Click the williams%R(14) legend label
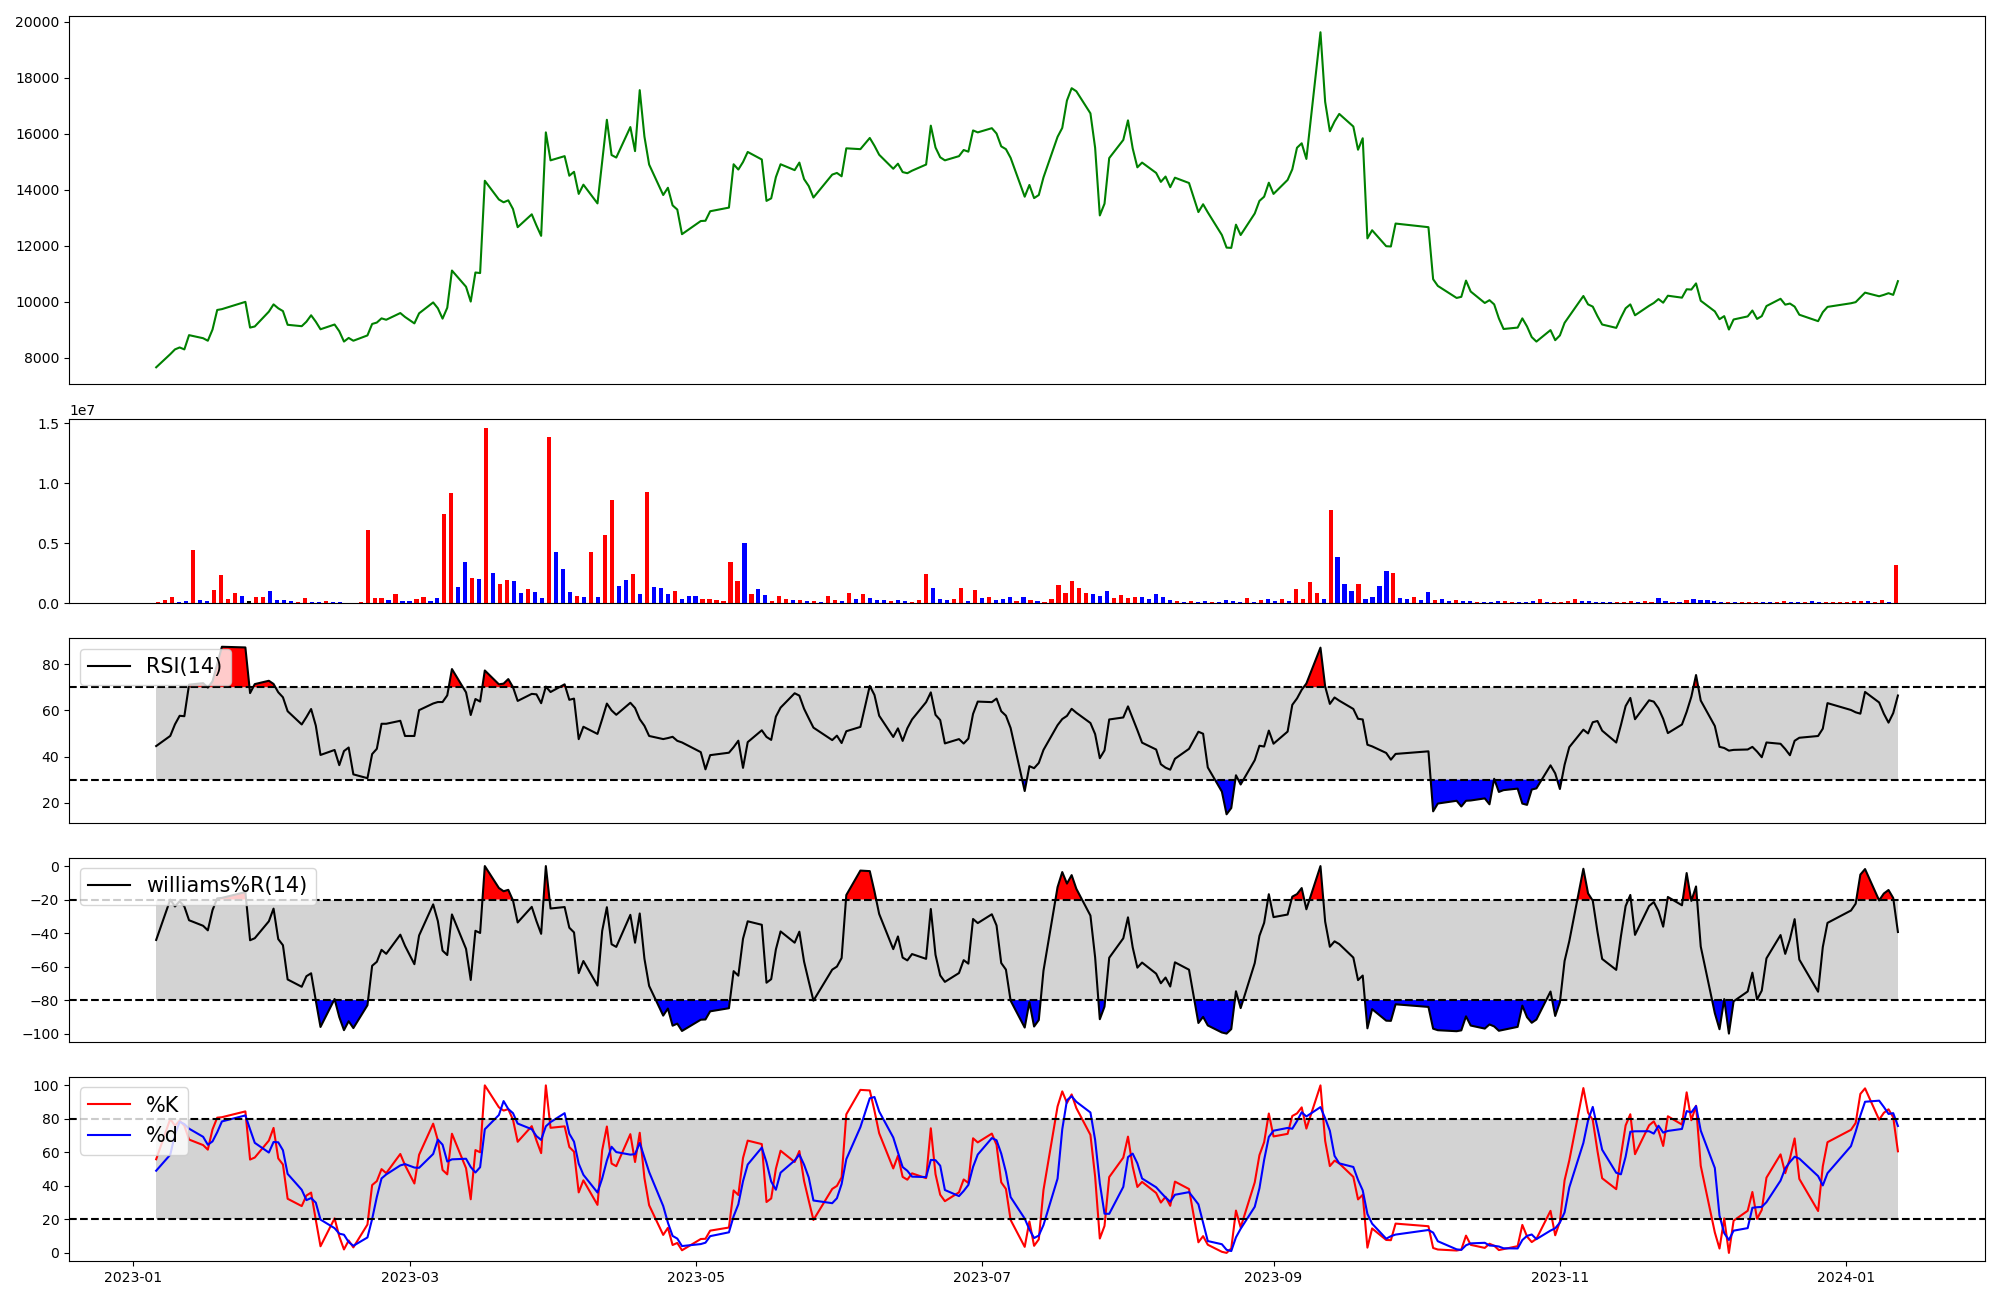The height and width of the screenshot is (1300, 2000). (x=226, y=885)
